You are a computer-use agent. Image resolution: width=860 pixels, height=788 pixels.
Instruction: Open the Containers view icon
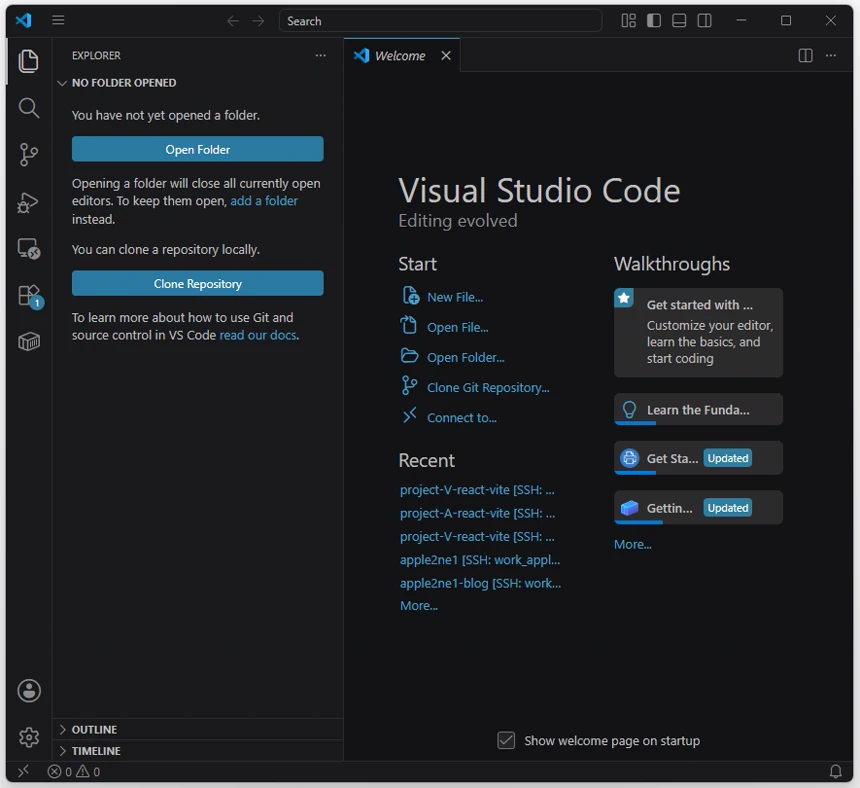(29, 342)
